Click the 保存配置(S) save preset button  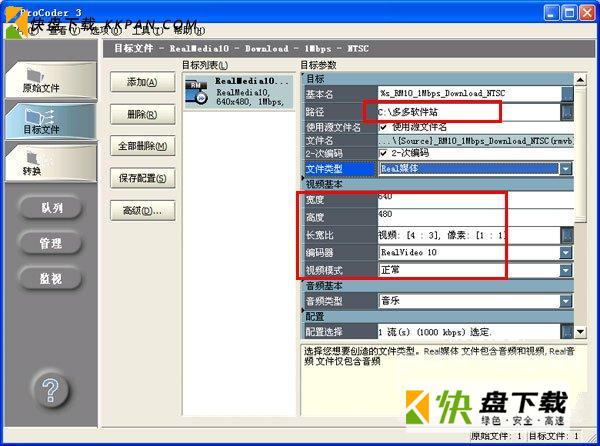(142, 178)
